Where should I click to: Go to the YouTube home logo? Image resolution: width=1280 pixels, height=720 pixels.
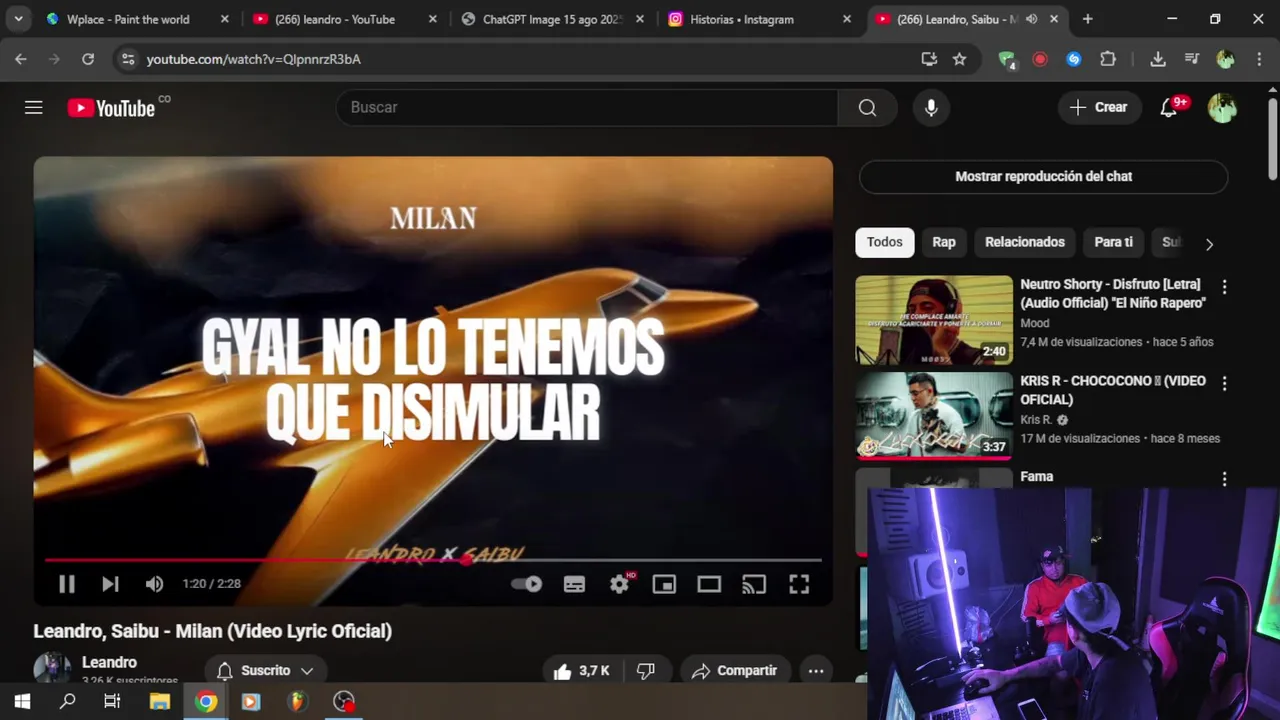(111, 108)
